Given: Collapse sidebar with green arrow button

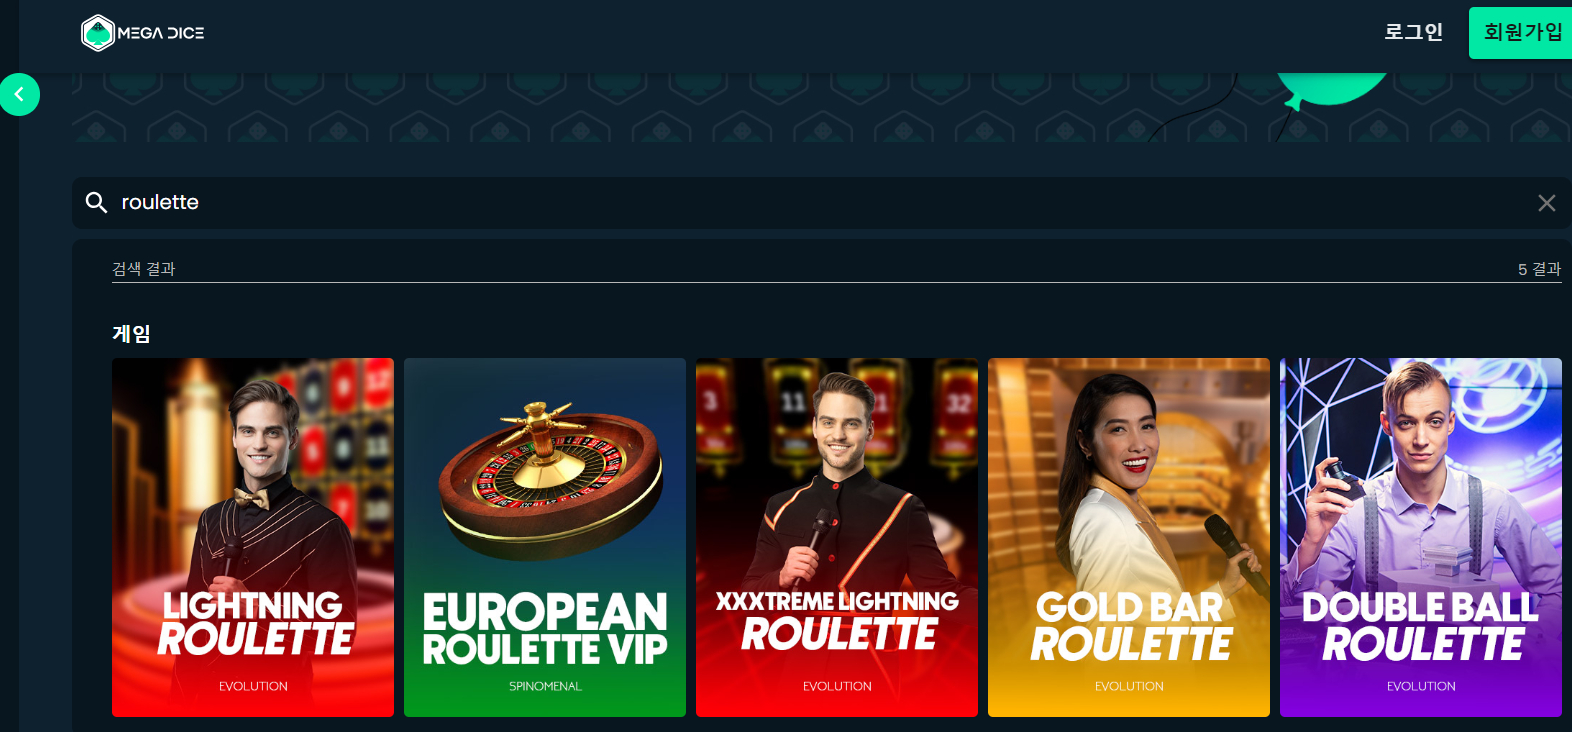Looking at the screenshot, I should pyautogui.click(x=18, y=95).
